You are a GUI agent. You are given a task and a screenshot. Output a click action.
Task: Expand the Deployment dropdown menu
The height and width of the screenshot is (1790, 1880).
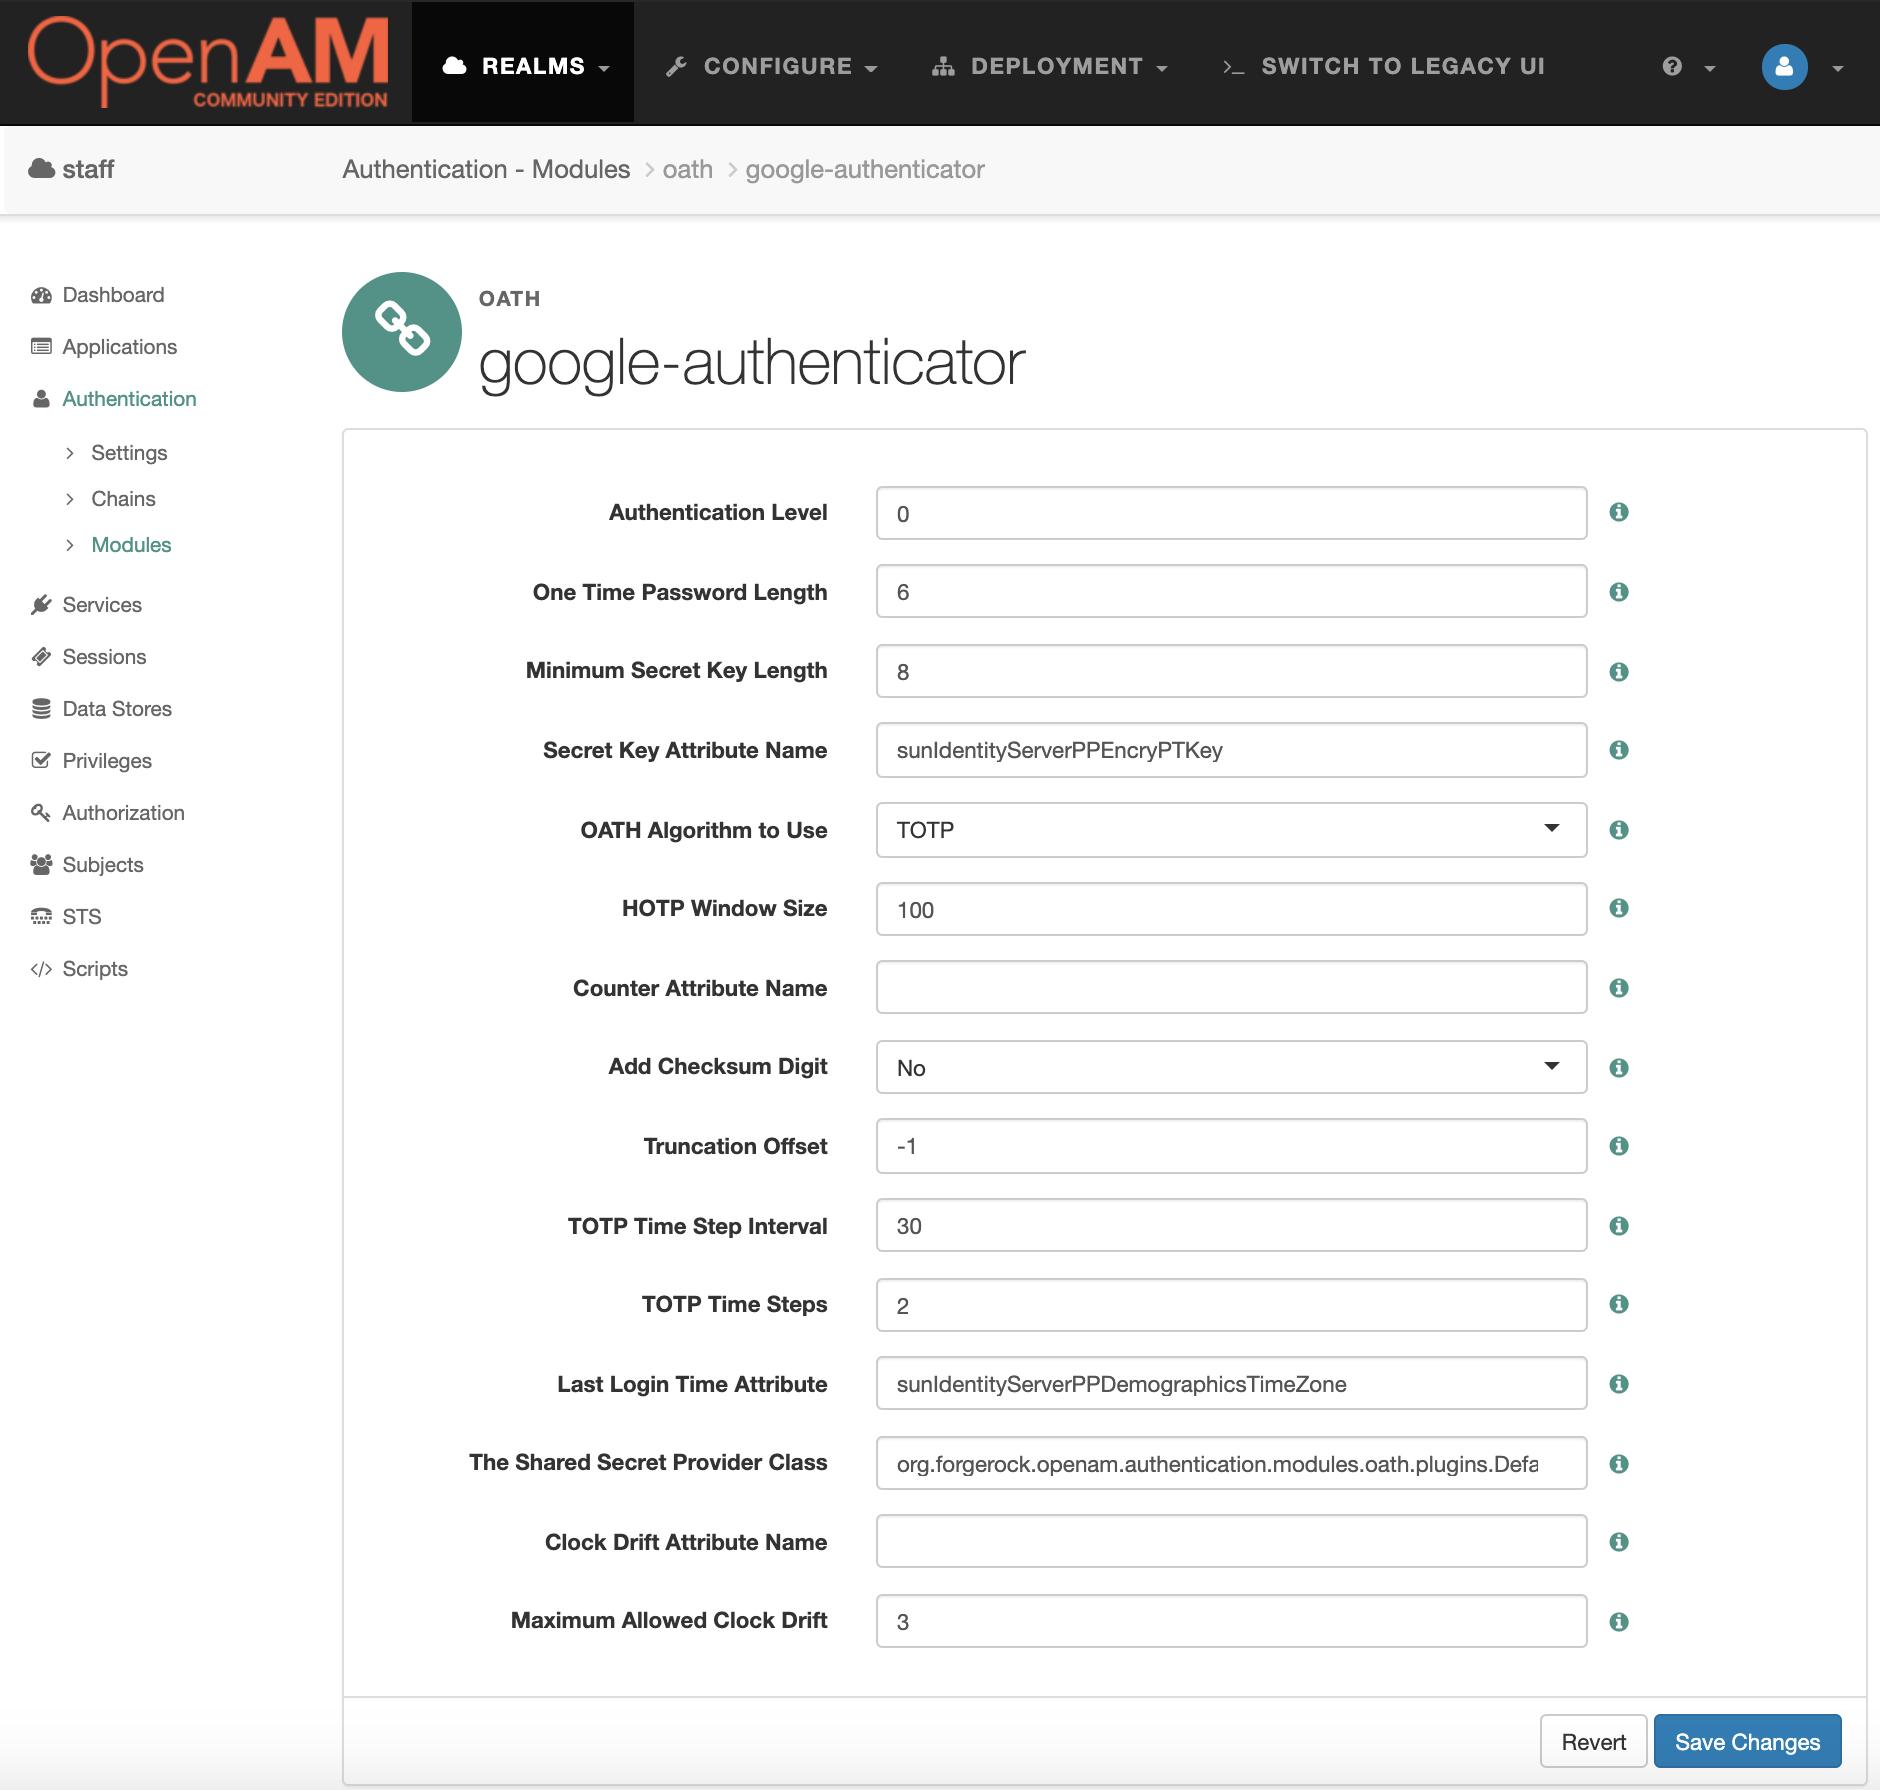tap(1049, 66)
